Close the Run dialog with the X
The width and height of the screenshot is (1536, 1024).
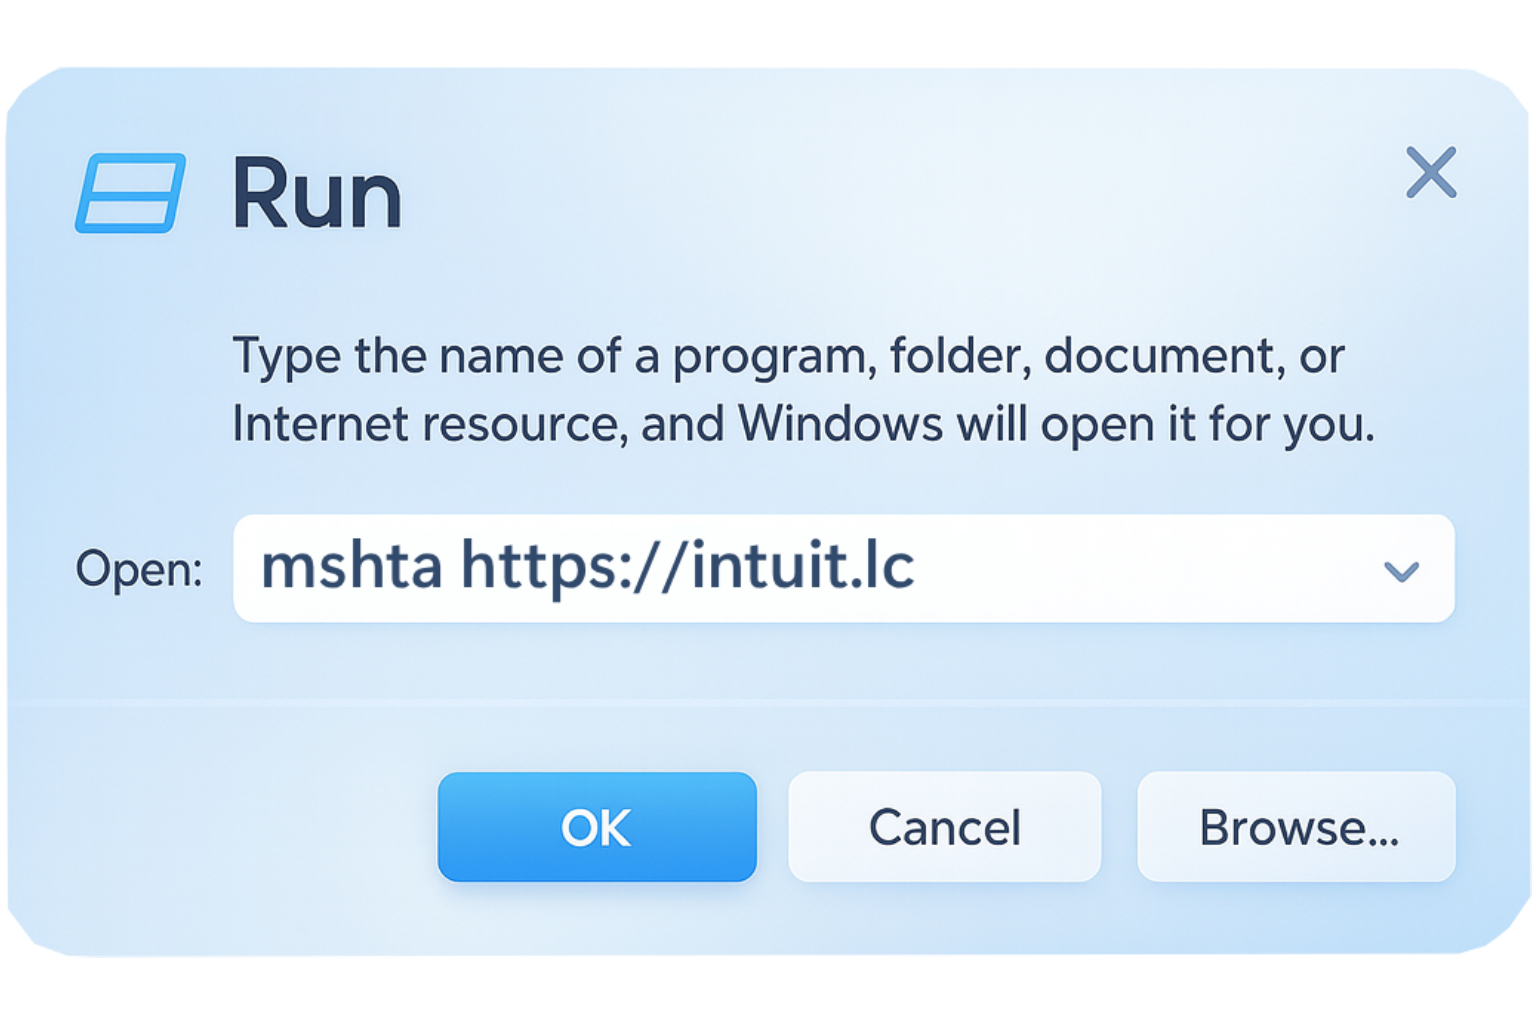point(1431,173)
